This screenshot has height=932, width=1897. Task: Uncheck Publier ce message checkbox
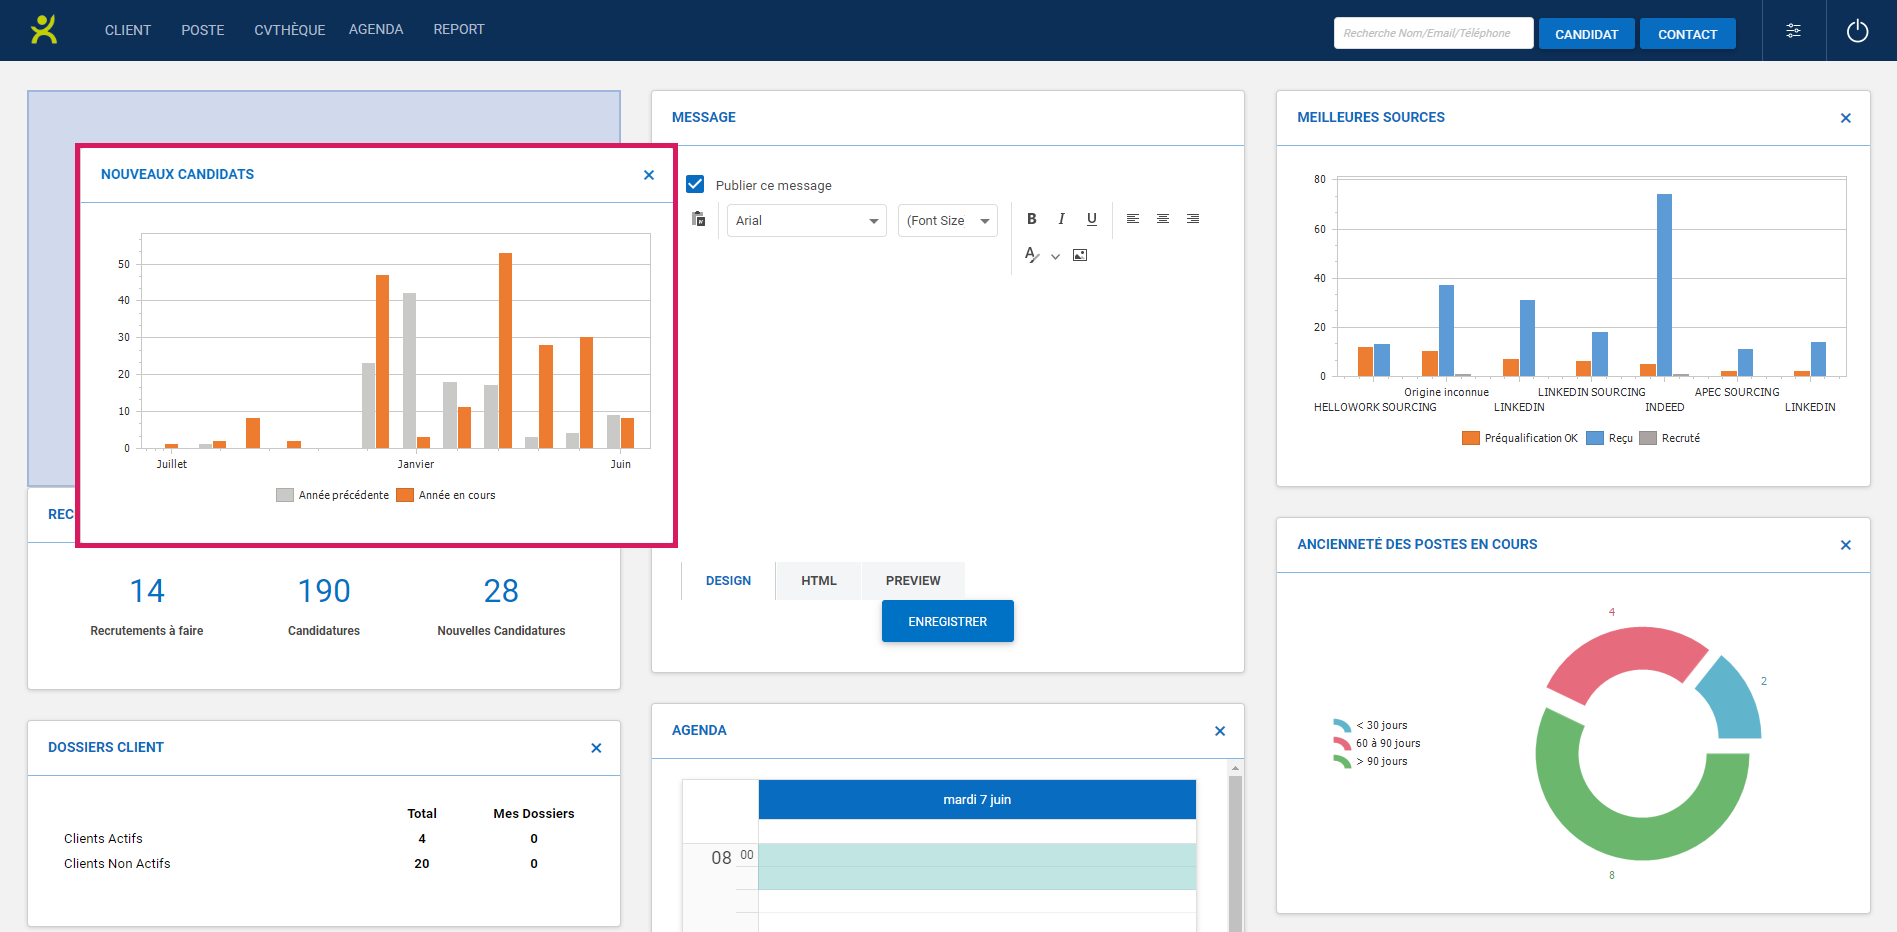[695, 184]
